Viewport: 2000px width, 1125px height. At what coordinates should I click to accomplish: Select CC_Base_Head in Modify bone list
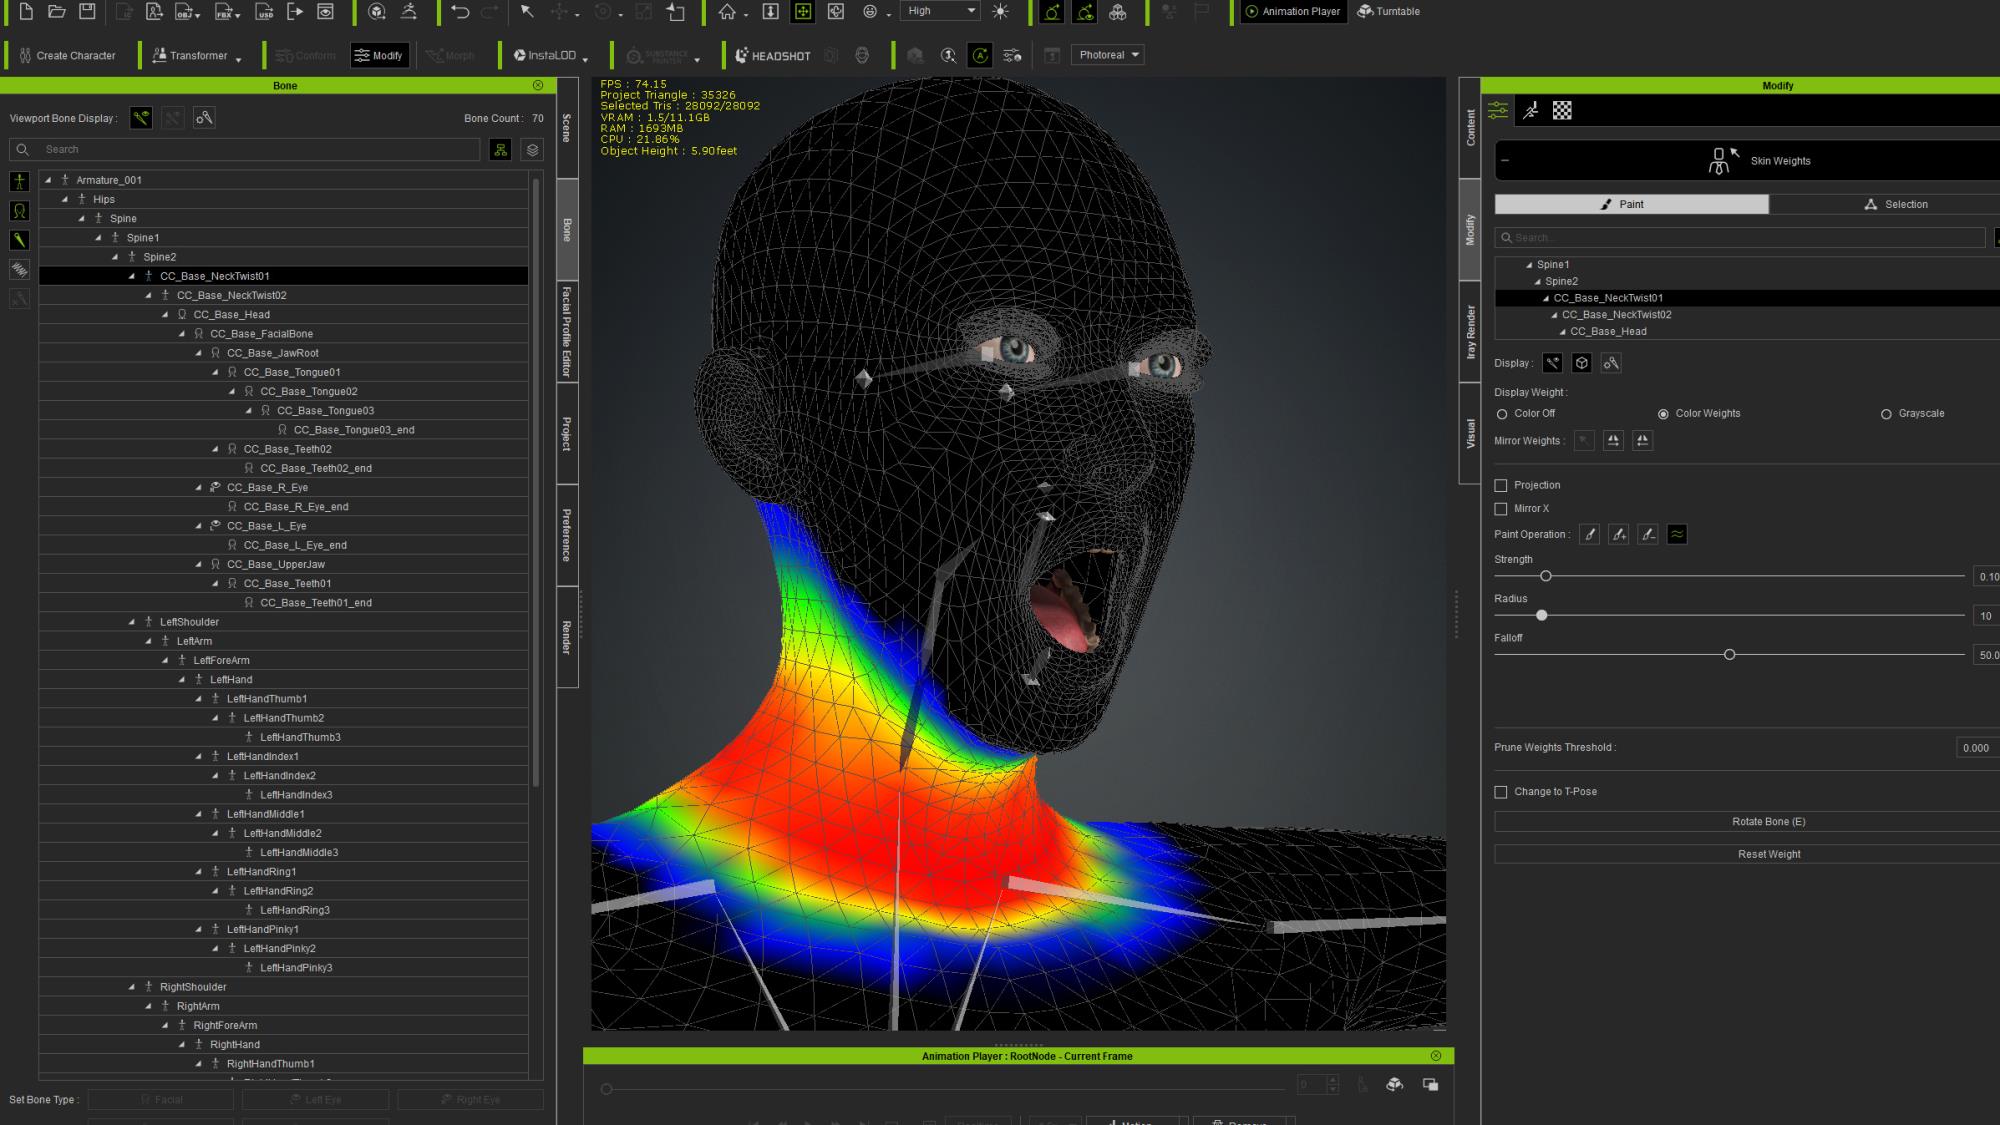(1608, 332)
